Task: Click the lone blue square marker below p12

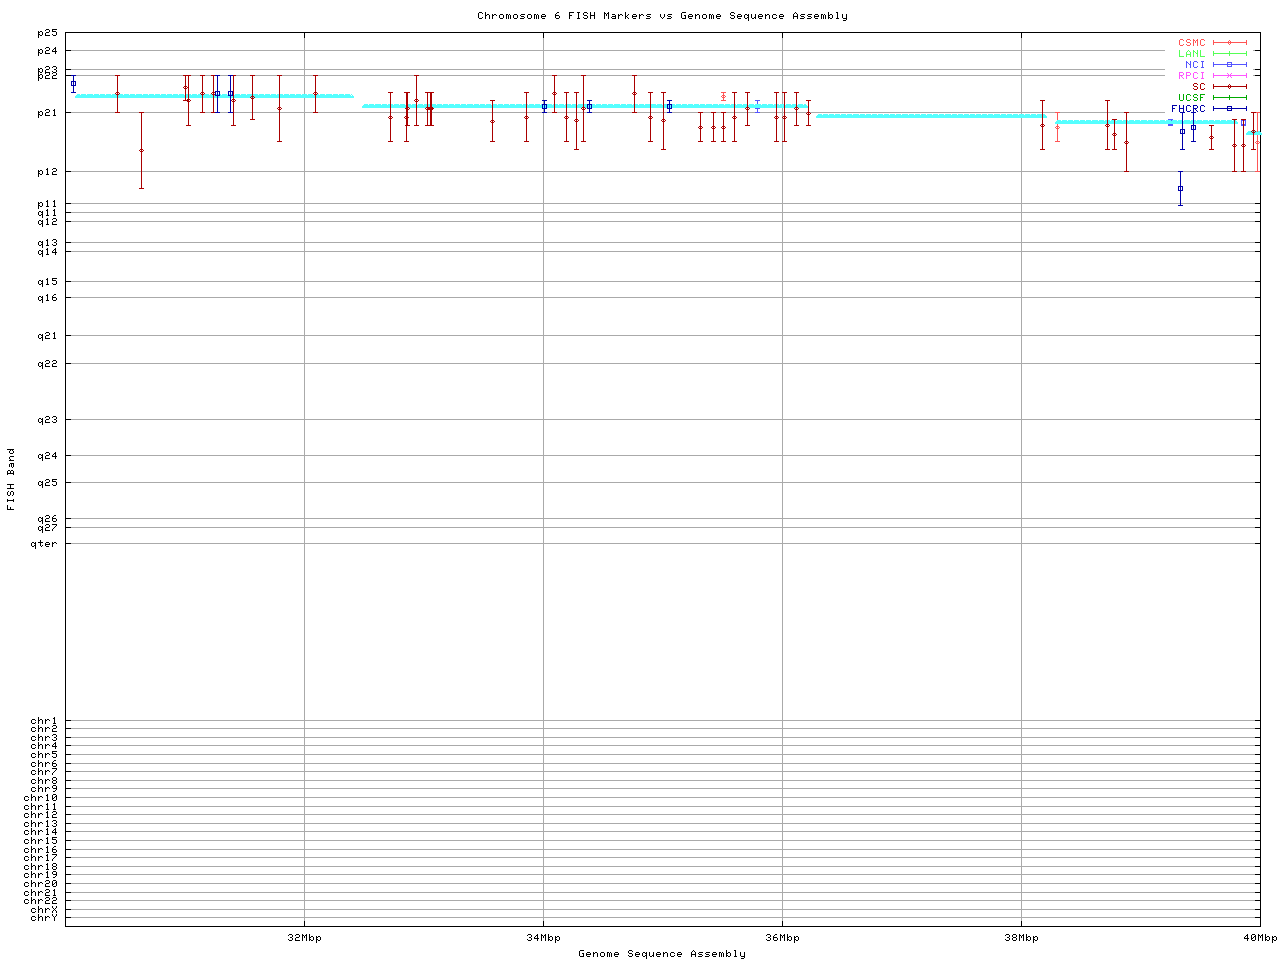Action: 1180,188
